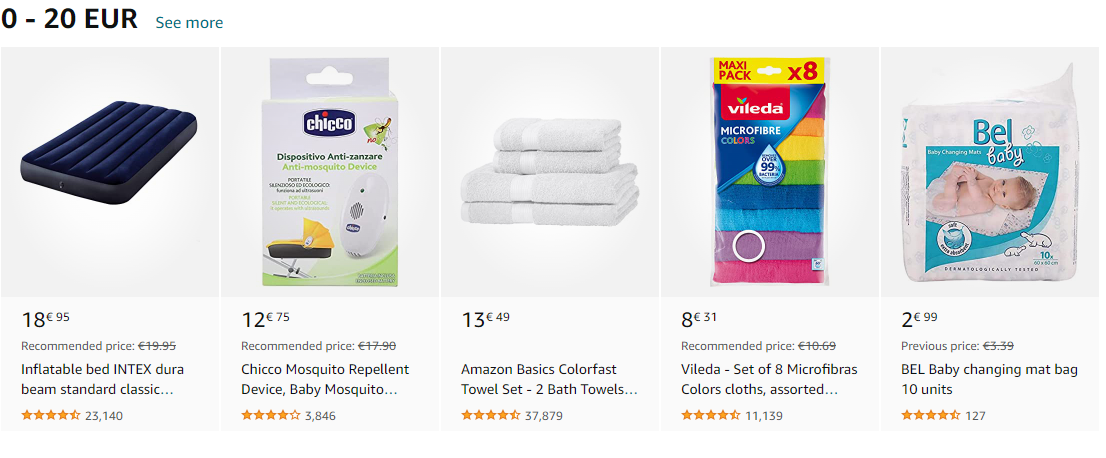The width and height of the screenshot is (1106, 458).
Task: Open Vileda Set of 8 Microfibras title
Action: [769, 379]
